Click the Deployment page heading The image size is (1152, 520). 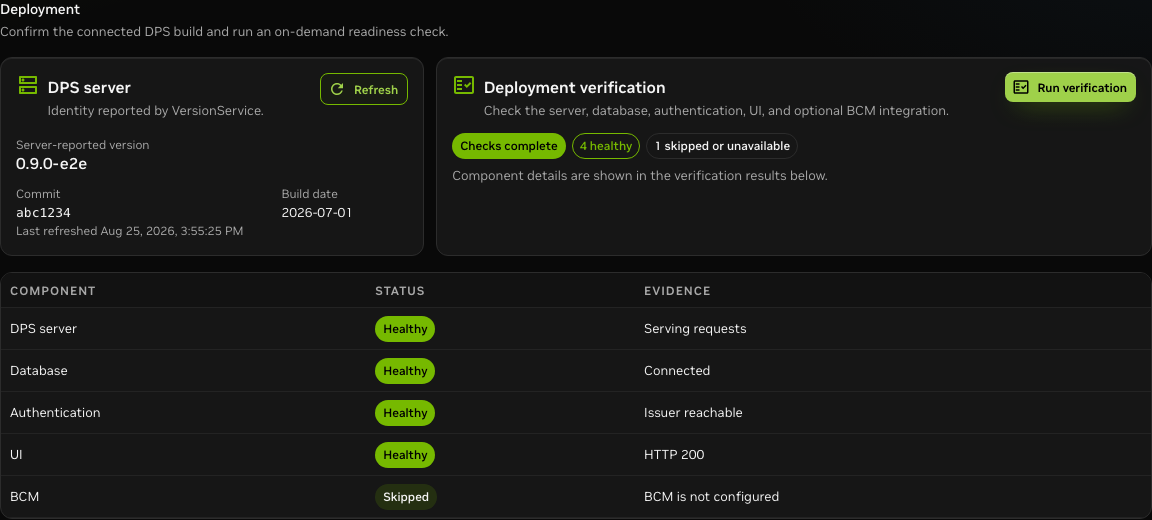click(x=40, y=10)
